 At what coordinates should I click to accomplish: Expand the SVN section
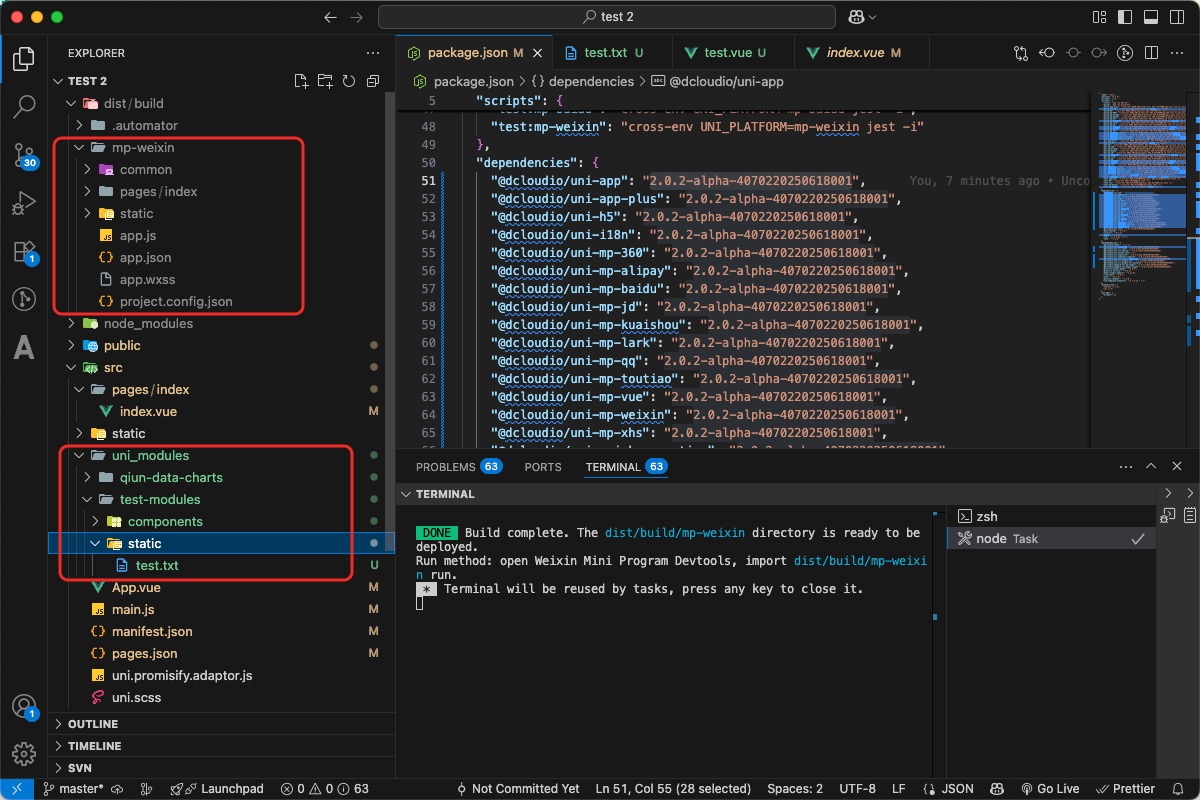pos(222,768)
